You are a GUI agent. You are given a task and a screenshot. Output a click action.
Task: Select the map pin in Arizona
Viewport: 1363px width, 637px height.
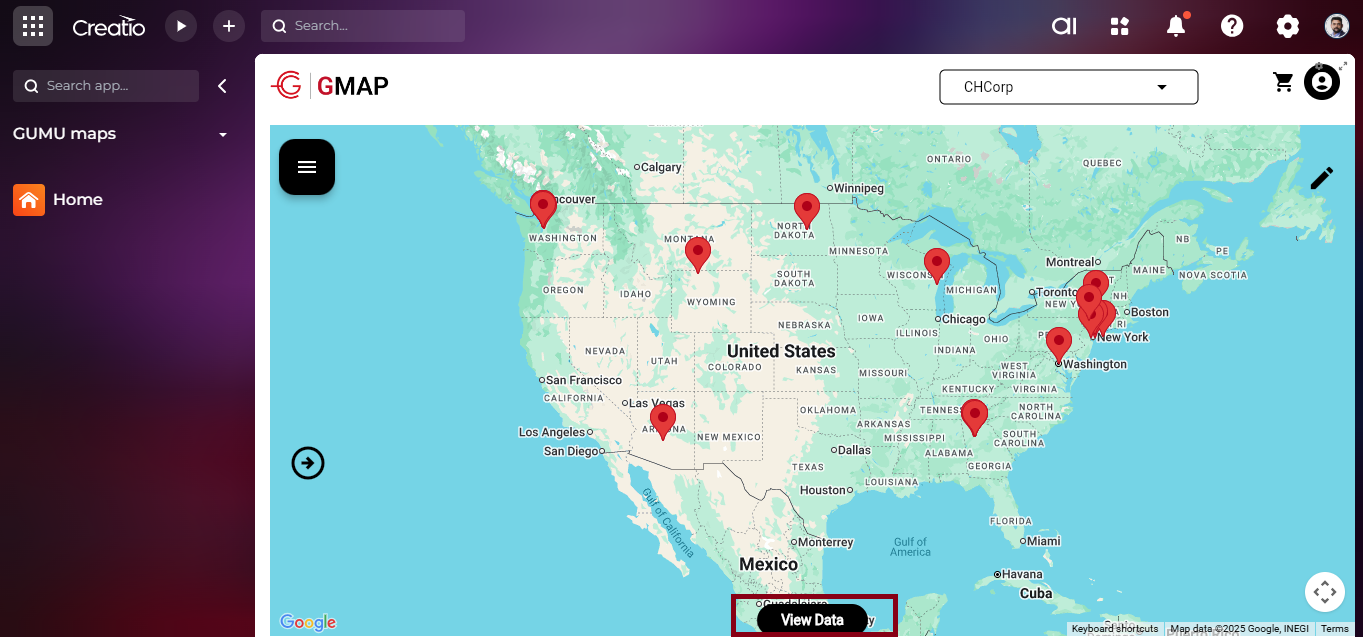tap(662, 422)
